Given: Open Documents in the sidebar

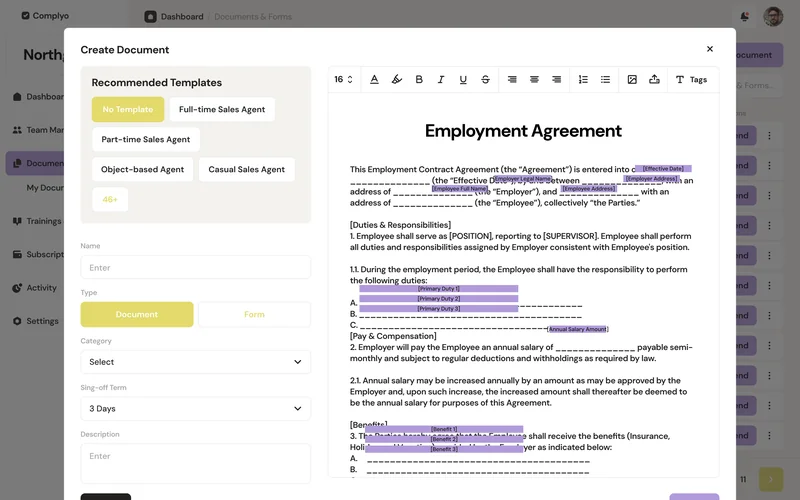Looking at the screenshot, I should point(36,163).
